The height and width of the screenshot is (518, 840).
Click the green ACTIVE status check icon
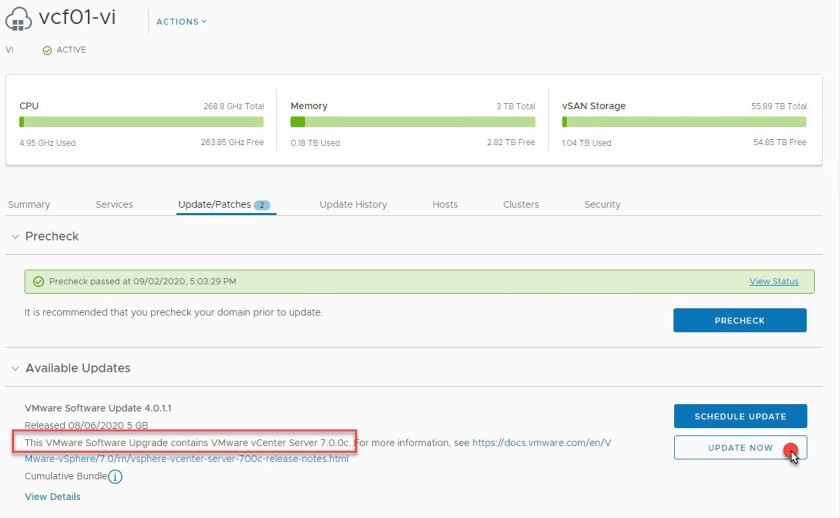47,50
